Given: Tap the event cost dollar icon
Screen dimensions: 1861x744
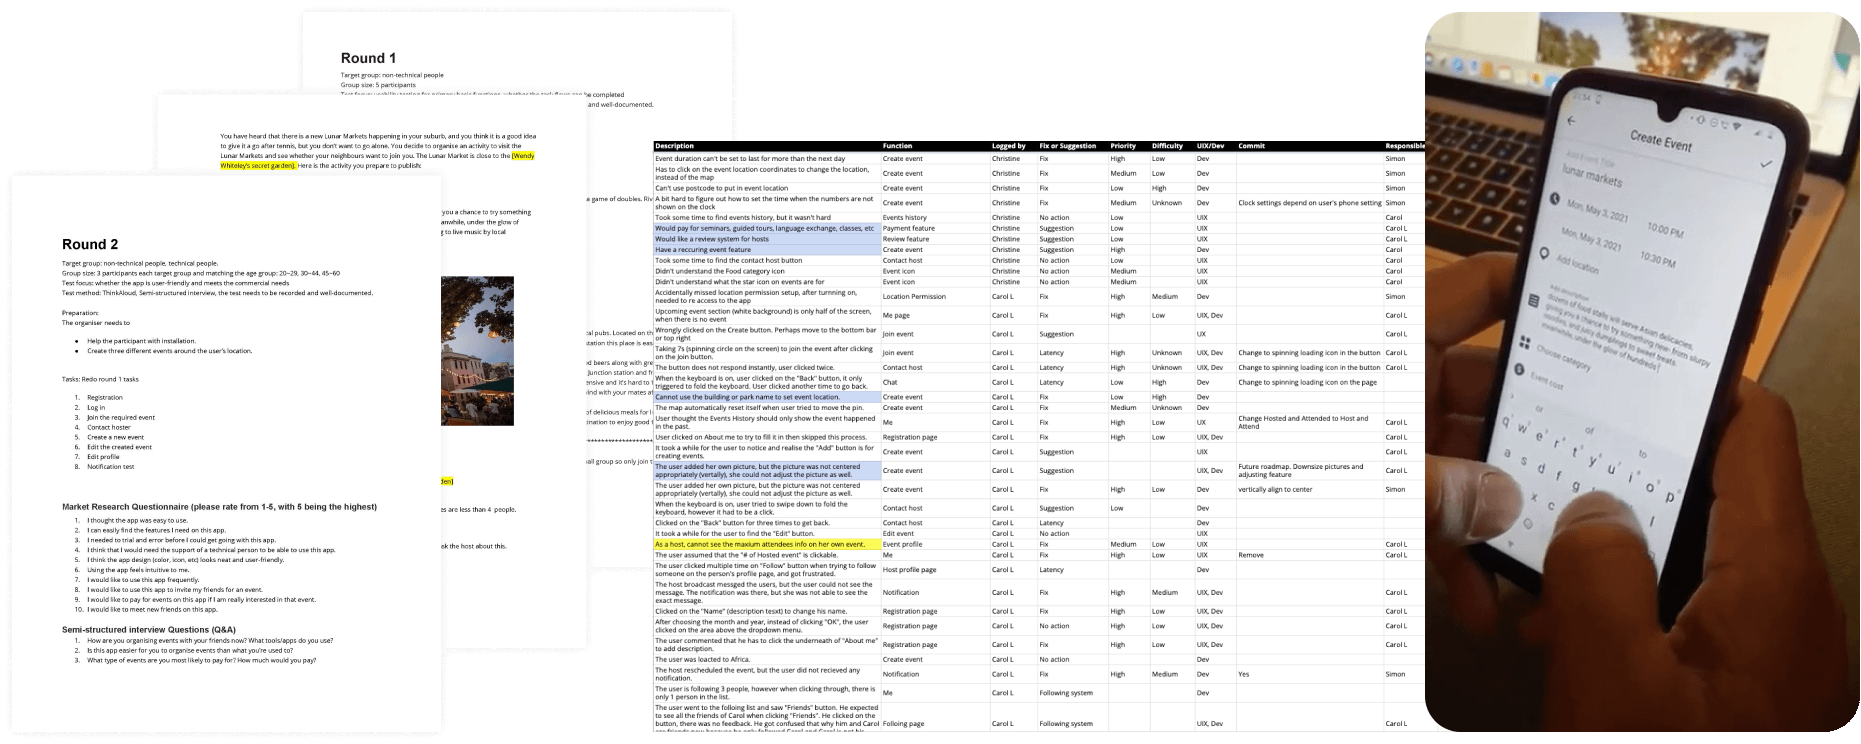Looking at the screenshot, I should pos(1519,370).
